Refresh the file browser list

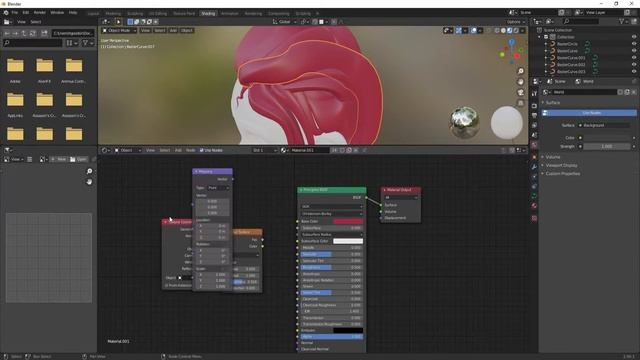click(33, 33)
